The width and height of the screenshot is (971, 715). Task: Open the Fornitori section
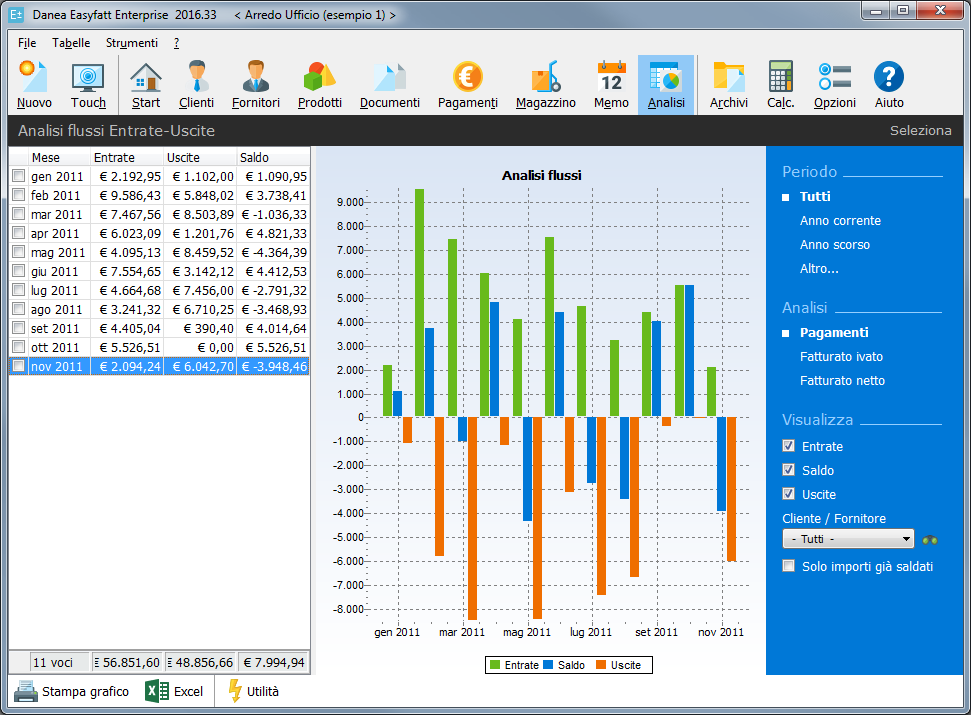pyautogui.click(x=255, y=85)
